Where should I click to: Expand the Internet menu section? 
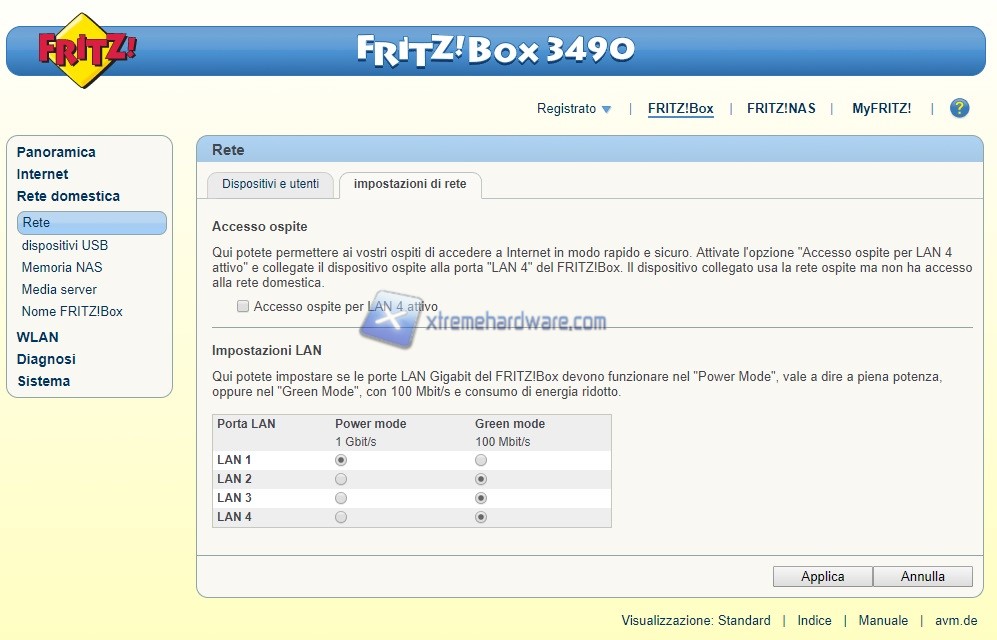pos(42,174)
